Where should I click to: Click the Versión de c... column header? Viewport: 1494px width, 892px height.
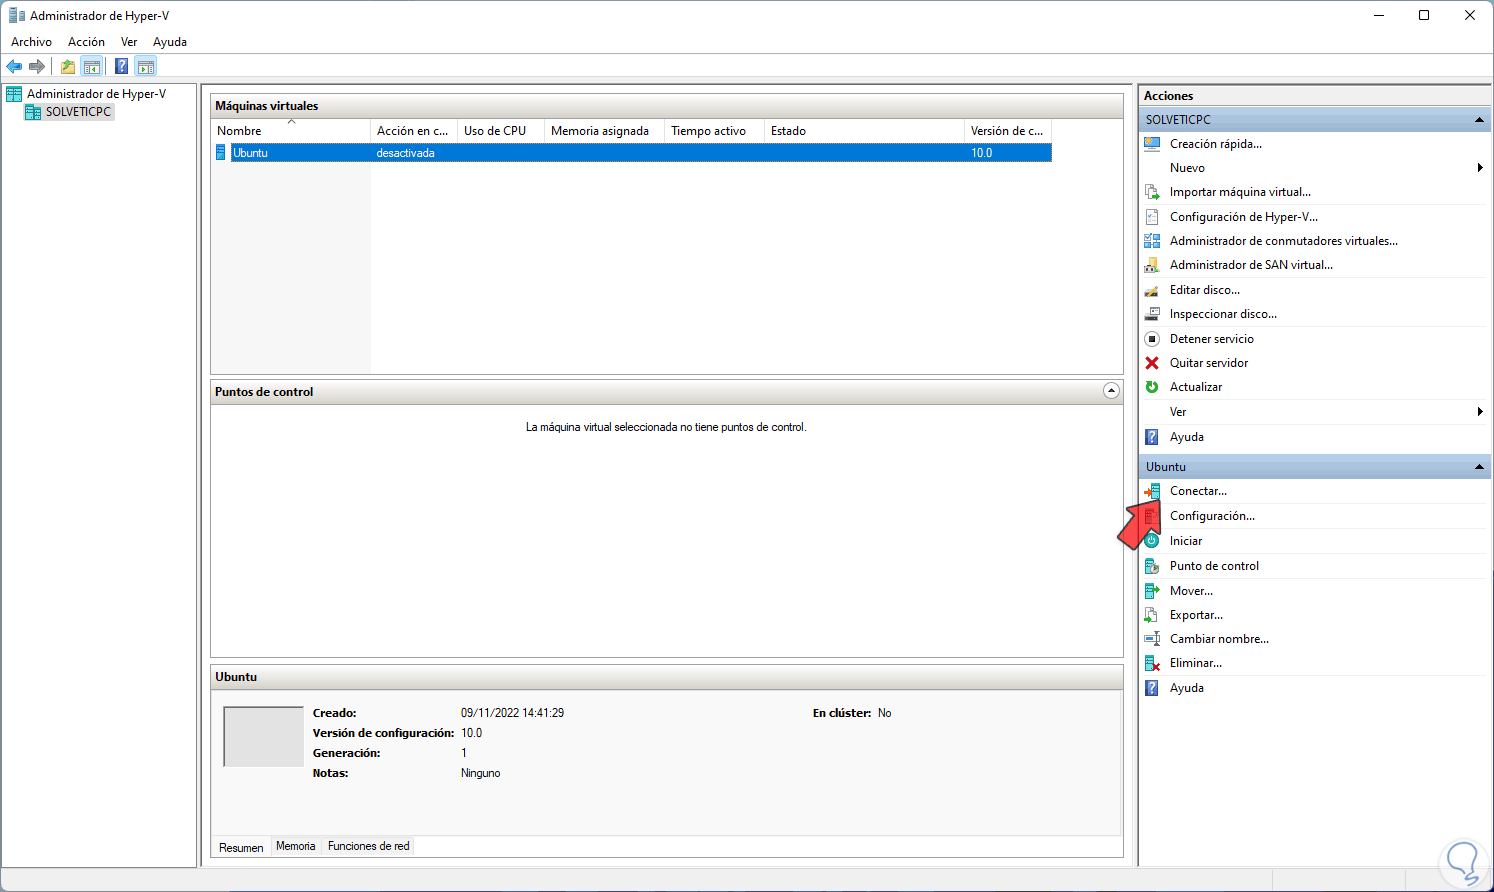(x=1008, y=131)
